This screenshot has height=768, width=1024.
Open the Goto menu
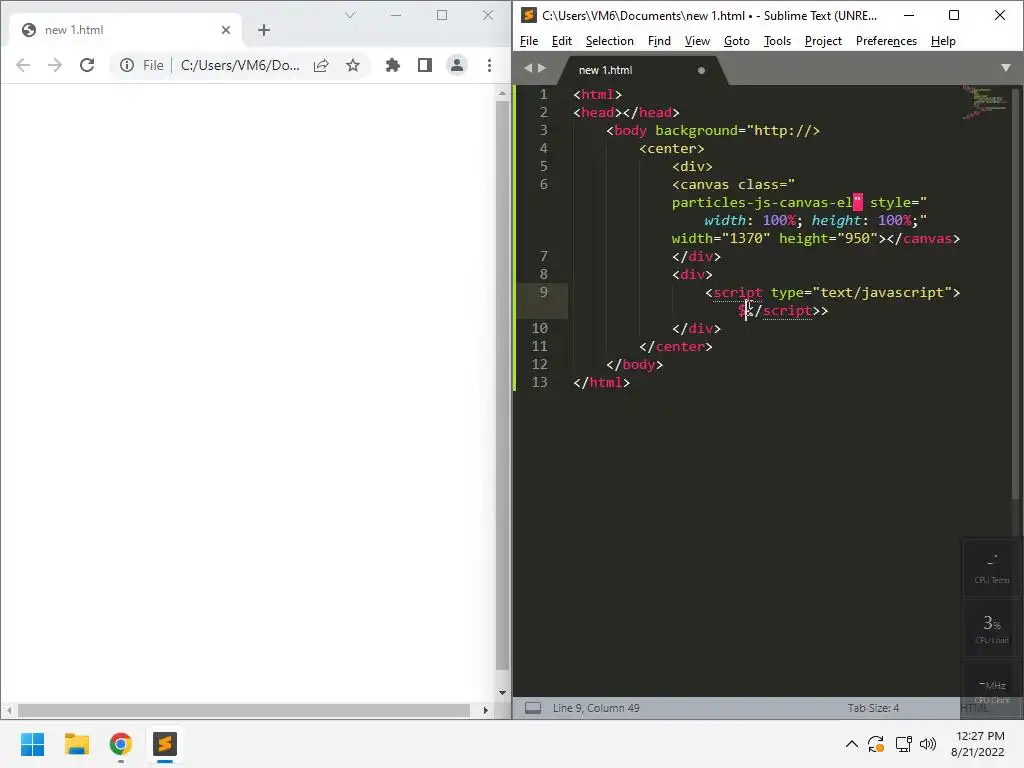(x=737, y=41)
